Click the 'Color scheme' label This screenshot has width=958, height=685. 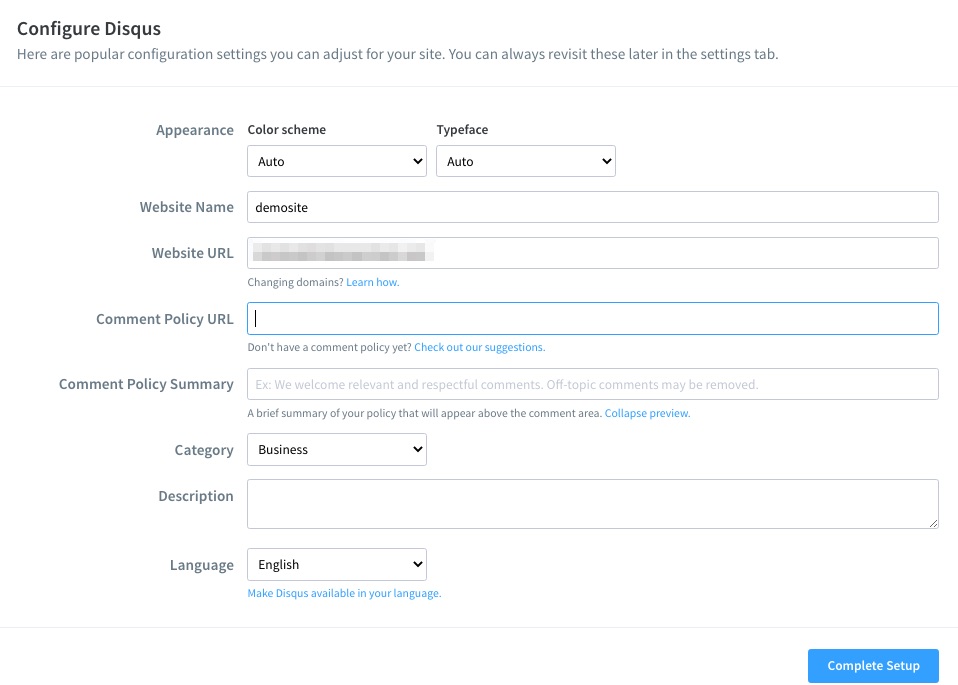[287, 130]
